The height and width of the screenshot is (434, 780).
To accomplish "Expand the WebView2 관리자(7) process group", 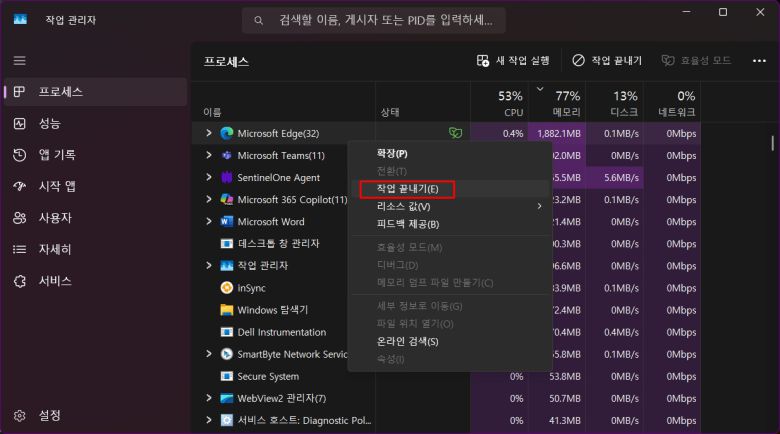I will [209, 398].
